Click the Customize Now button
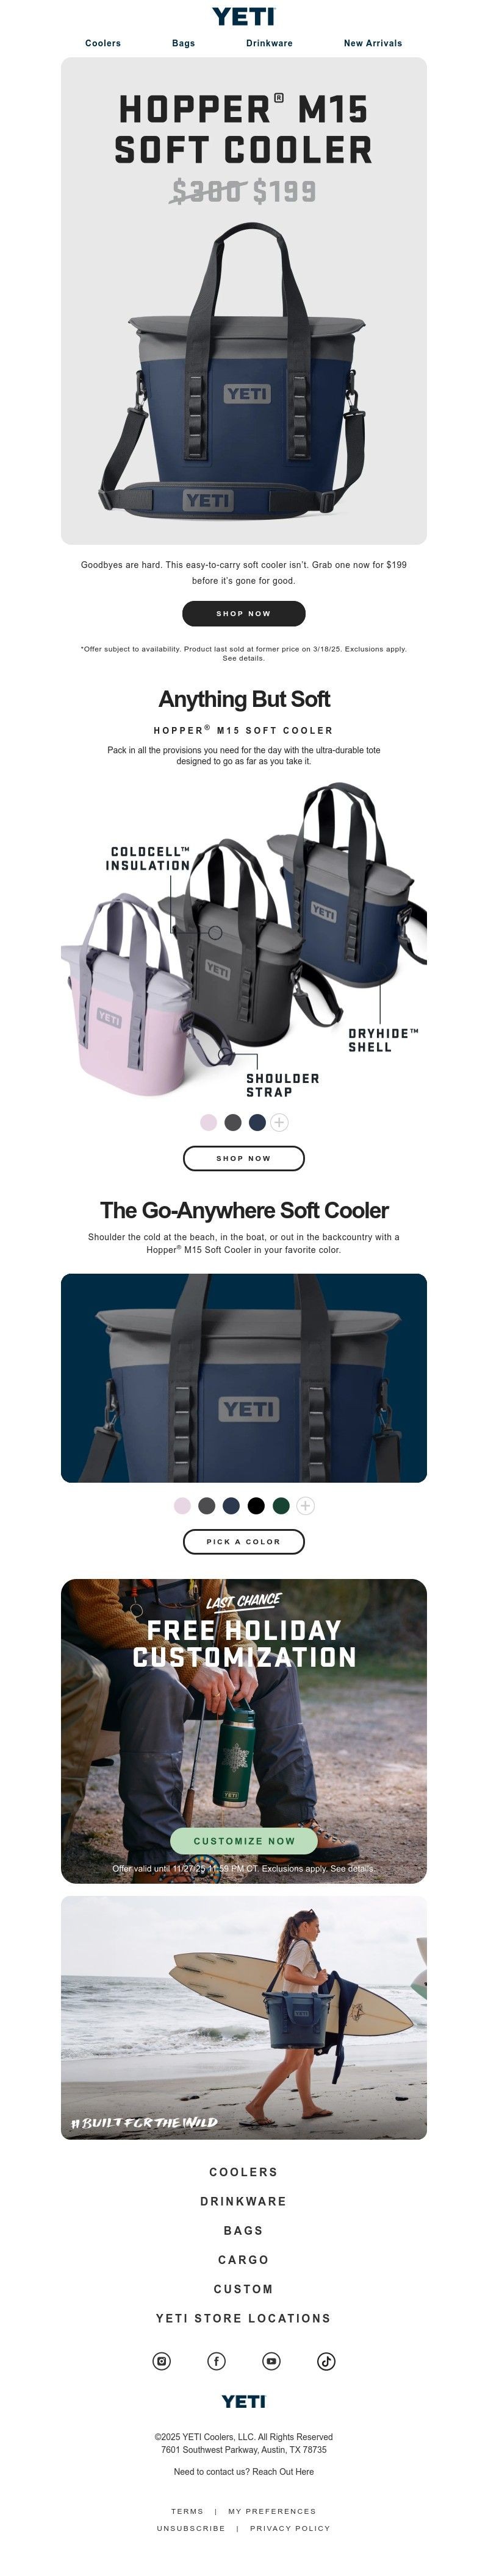The height and width of the screenshot is (2576, 488). 244,1841
